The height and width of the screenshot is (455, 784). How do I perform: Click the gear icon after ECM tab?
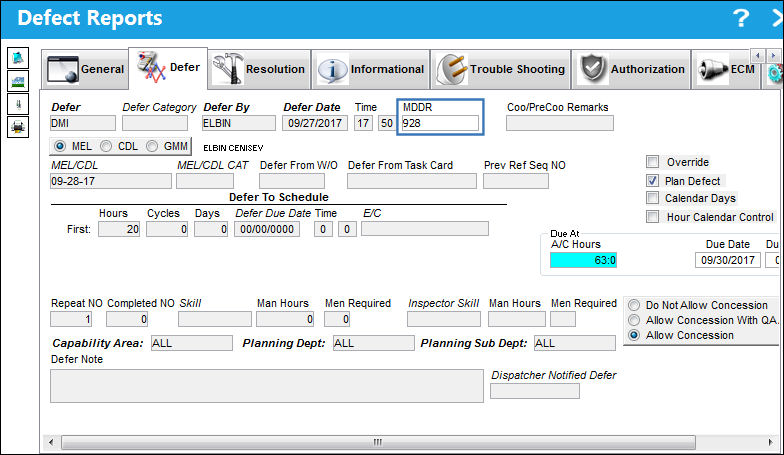[775, 74]
